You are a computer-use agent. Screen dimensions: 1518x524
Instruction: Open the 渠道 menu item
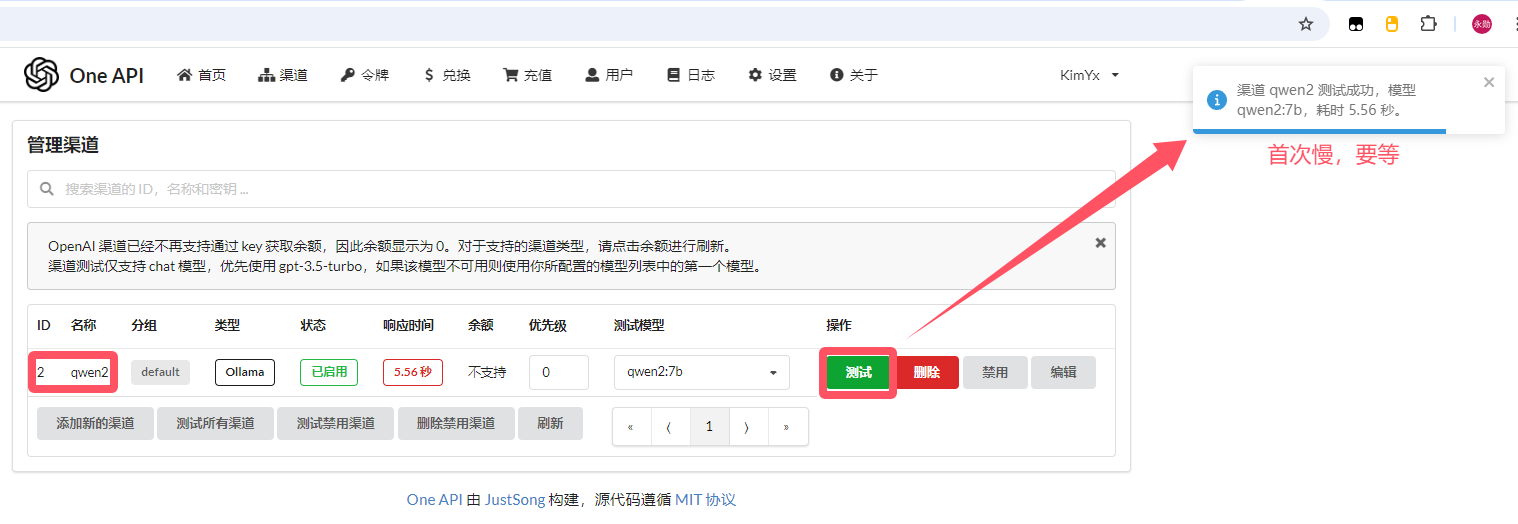[283, 75]
